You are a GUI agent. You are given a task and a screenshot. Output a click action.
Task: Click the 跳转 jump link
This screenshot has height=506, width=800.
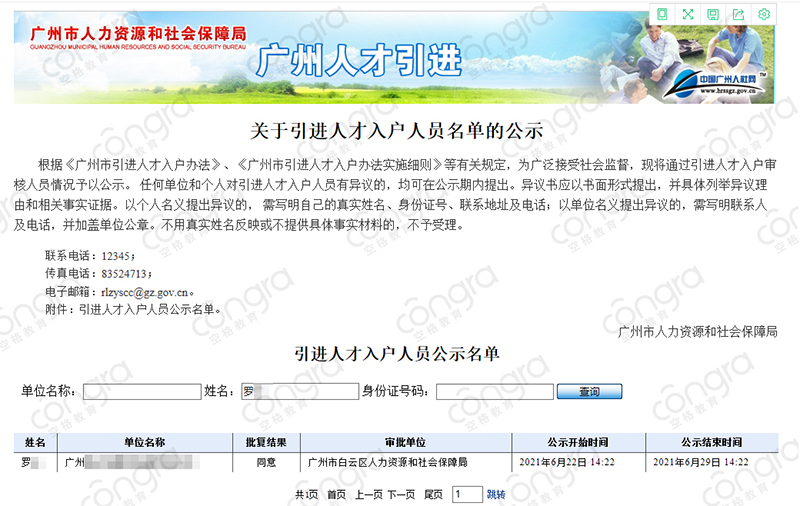tap(496, 494)
